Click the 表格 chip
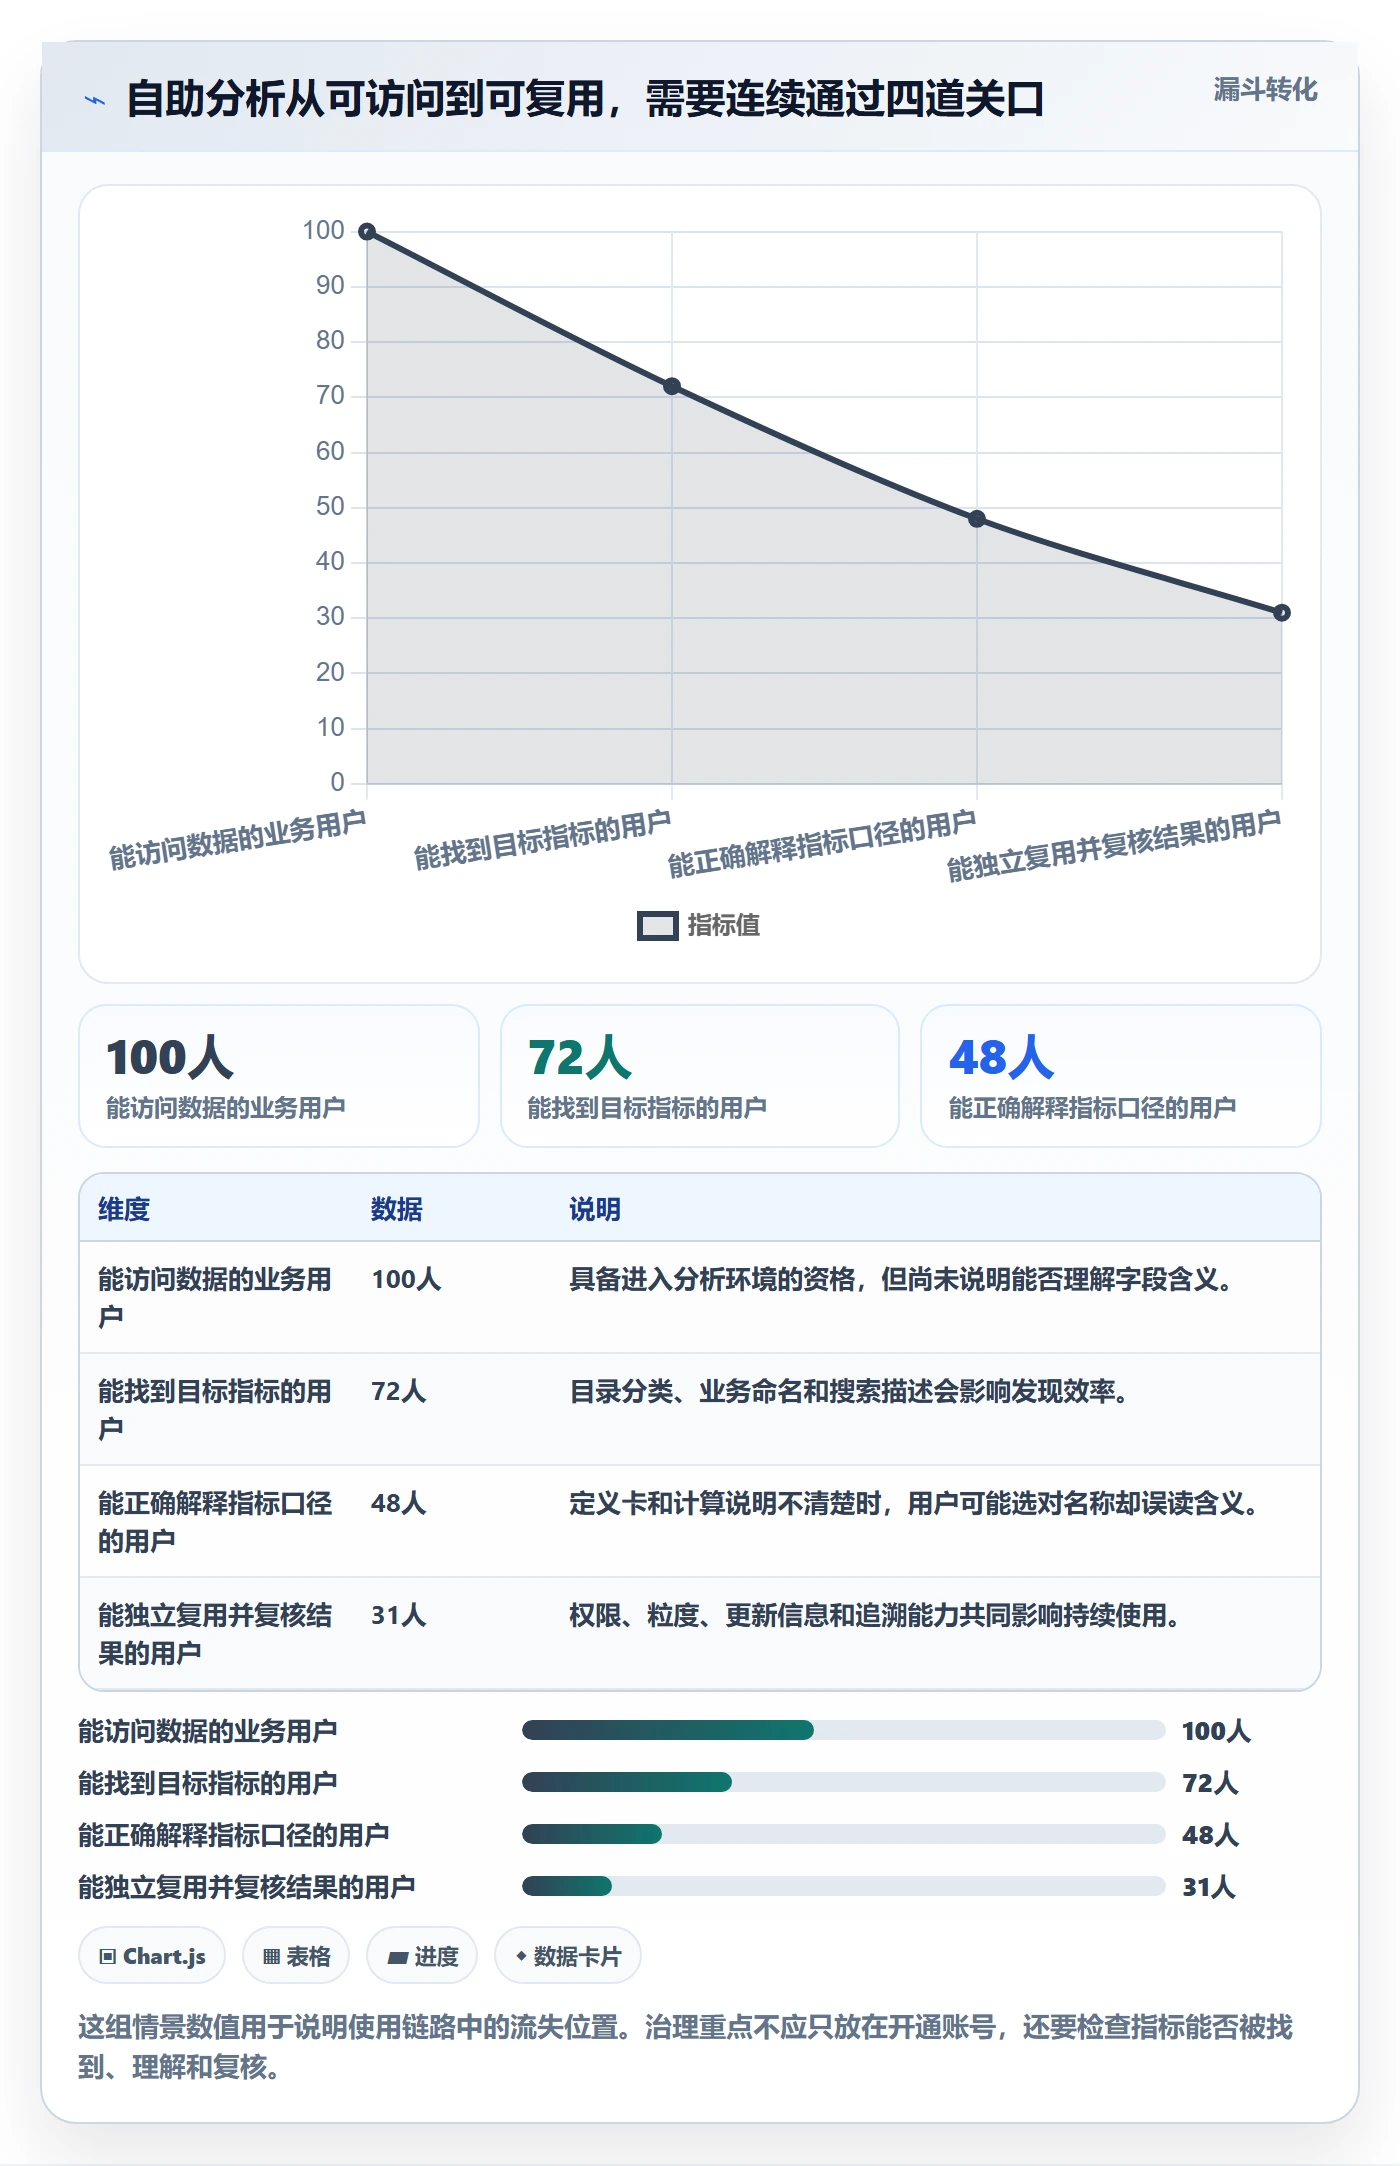The height and width of the screenshot is (2166, 1400). [x=296, y=1956]
